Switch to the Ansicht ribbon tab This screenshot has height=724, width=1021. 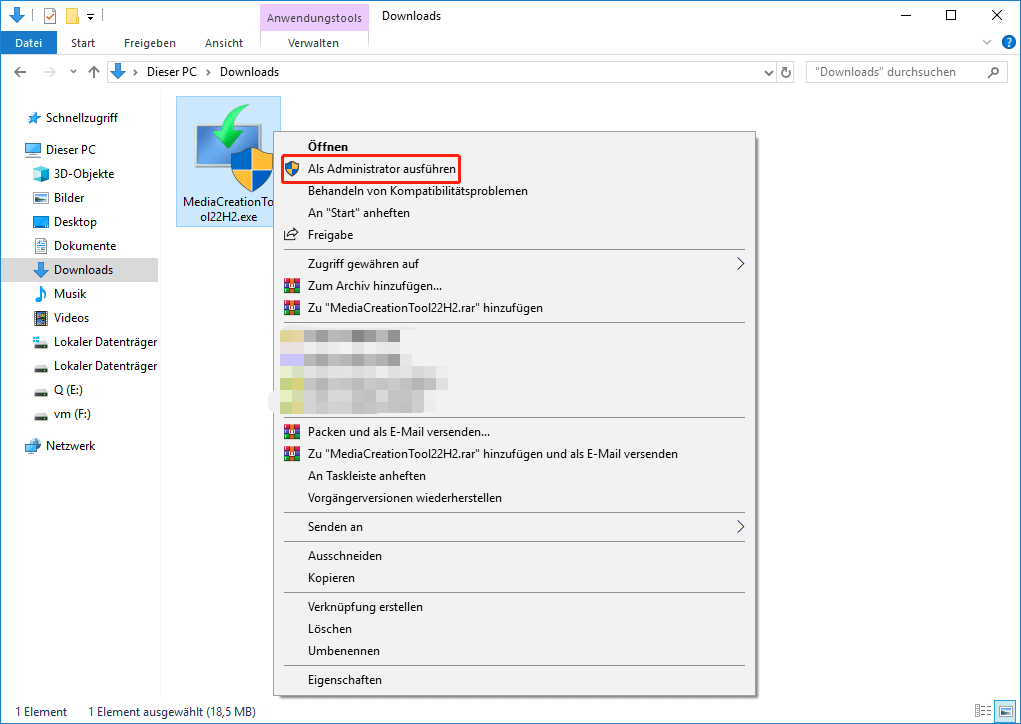pos(223,43)
